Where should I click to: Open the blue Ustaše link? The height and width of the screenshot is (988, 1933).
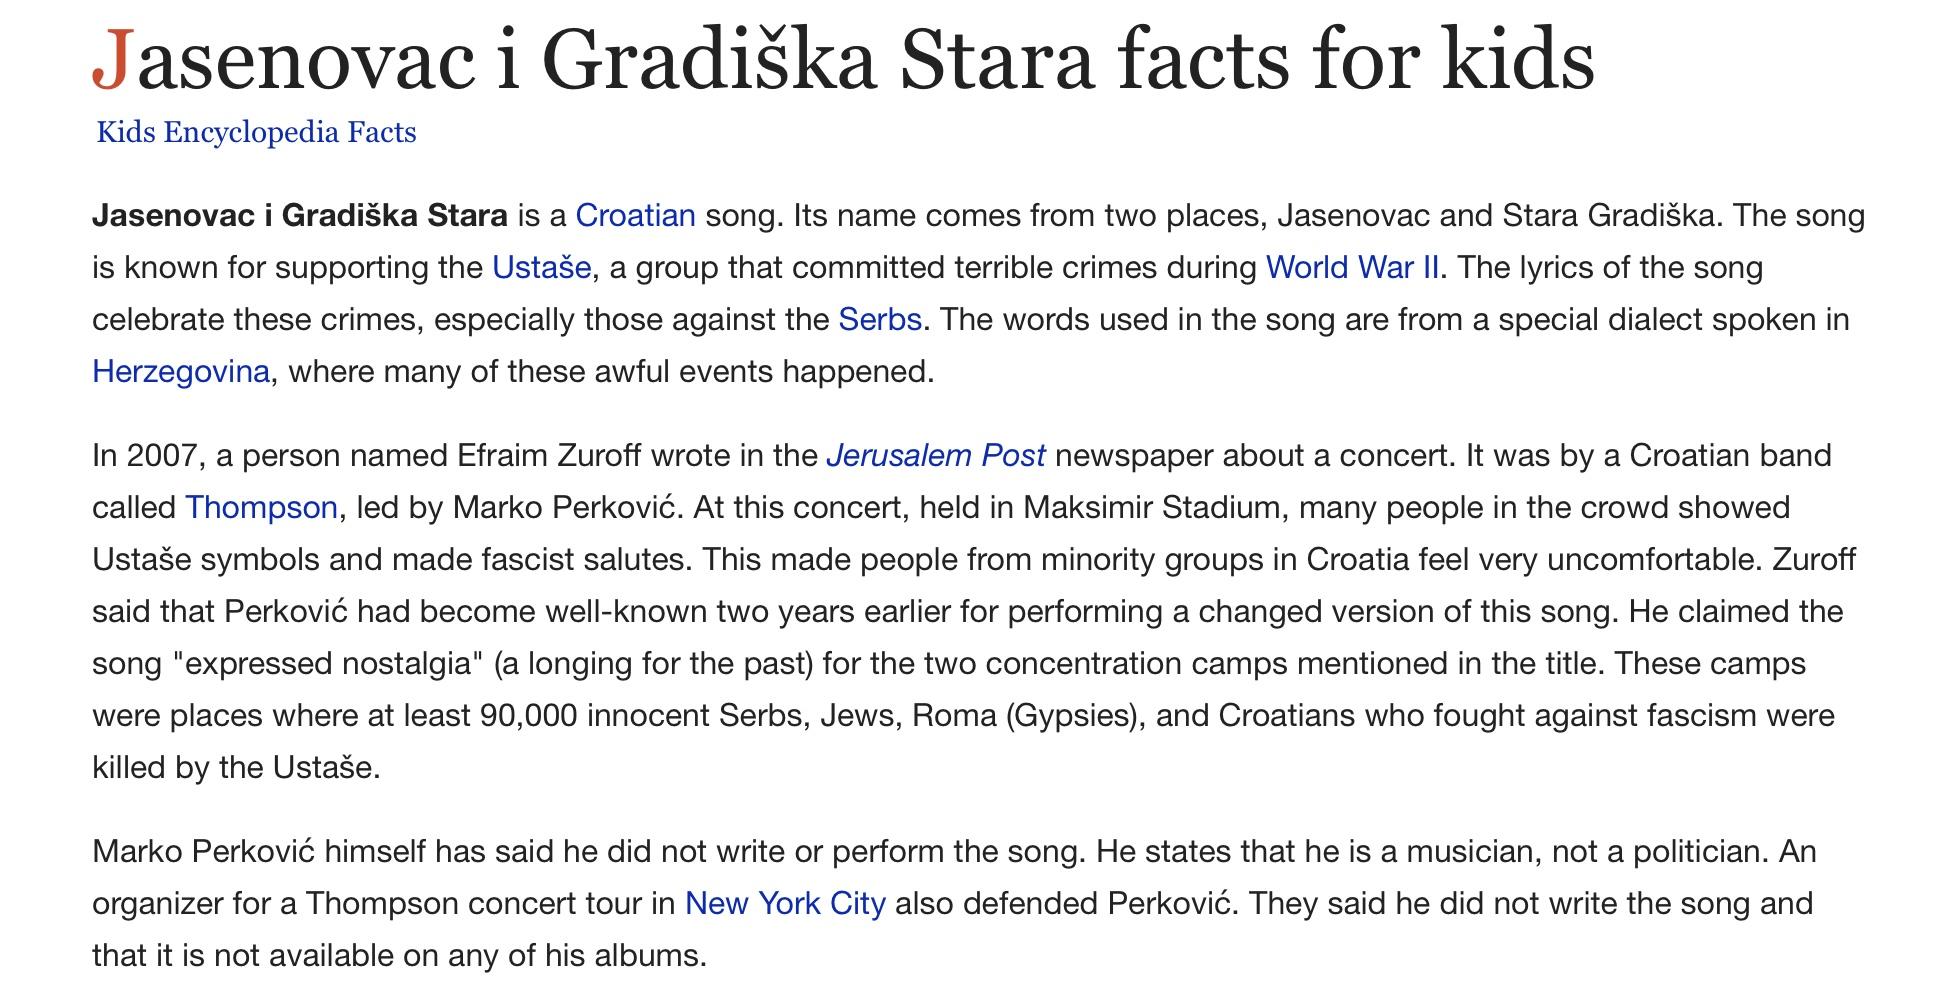tap(541, 268)
